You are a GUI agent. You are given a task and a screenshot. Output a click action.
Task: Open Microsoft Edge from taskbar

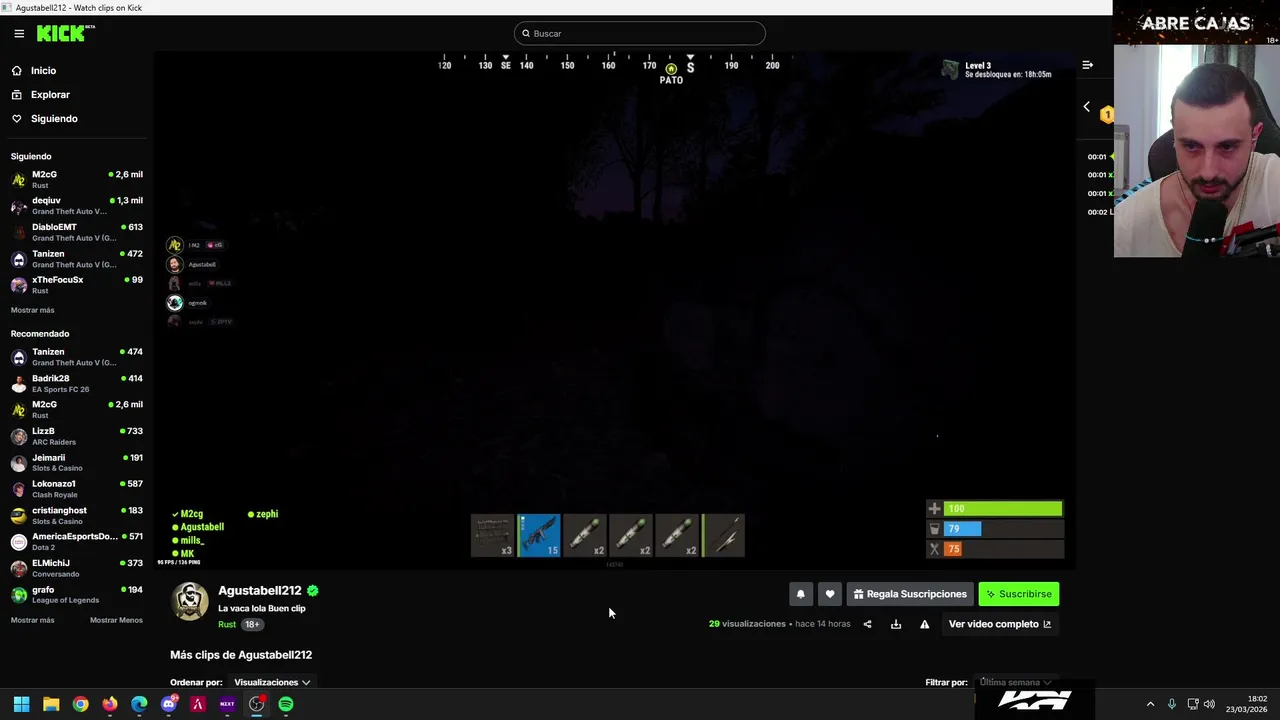[139, 704]
